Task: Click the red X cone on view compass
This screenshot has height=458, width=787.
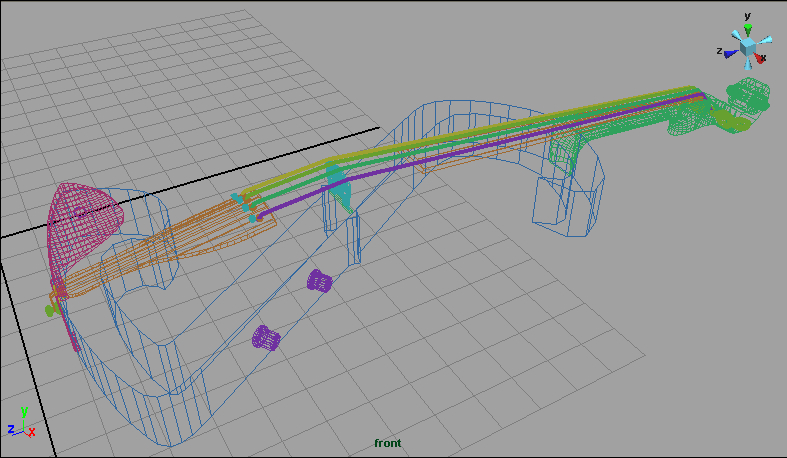Action: pyautogui.click(x=761, y=59)
